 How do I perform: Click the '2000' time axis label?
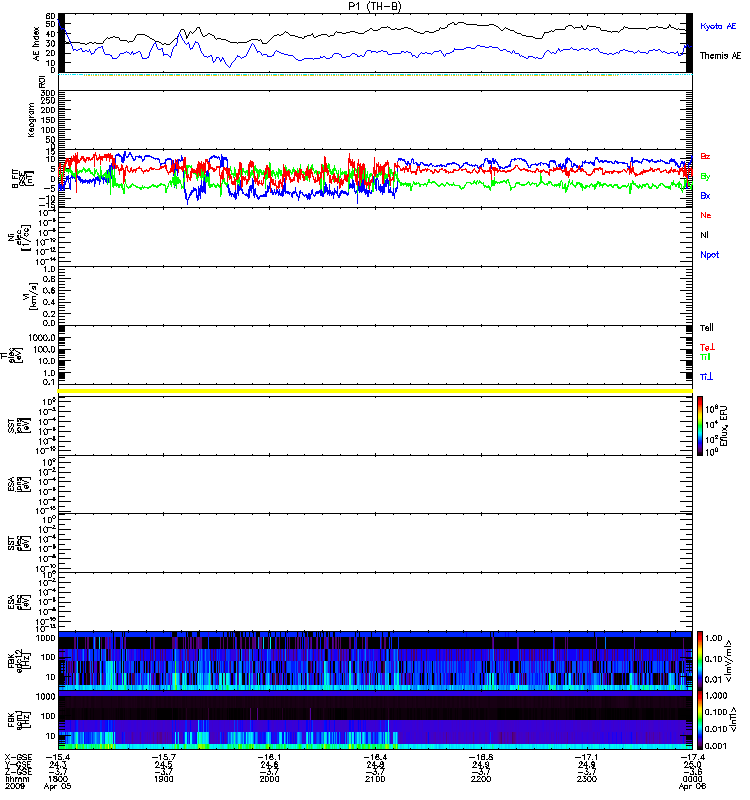tap(269, 779)
